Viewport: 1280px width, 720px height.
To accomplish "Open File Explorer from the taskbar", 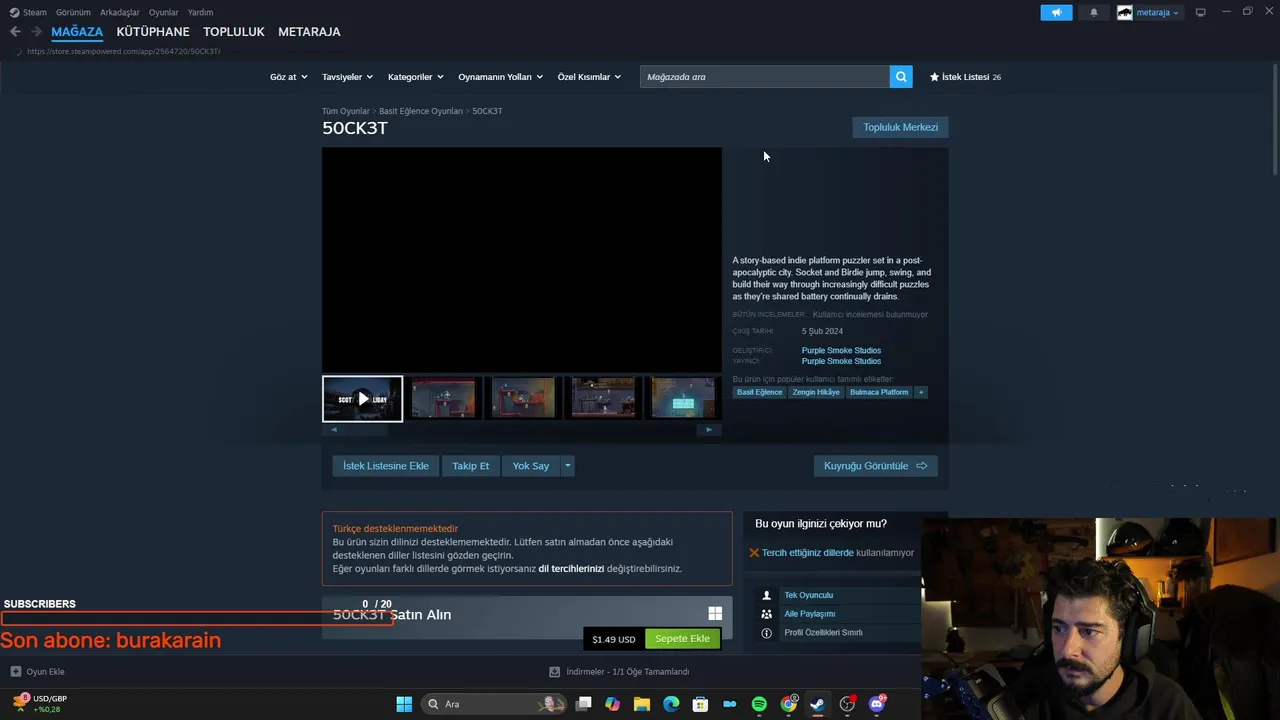I will point(642,704).
